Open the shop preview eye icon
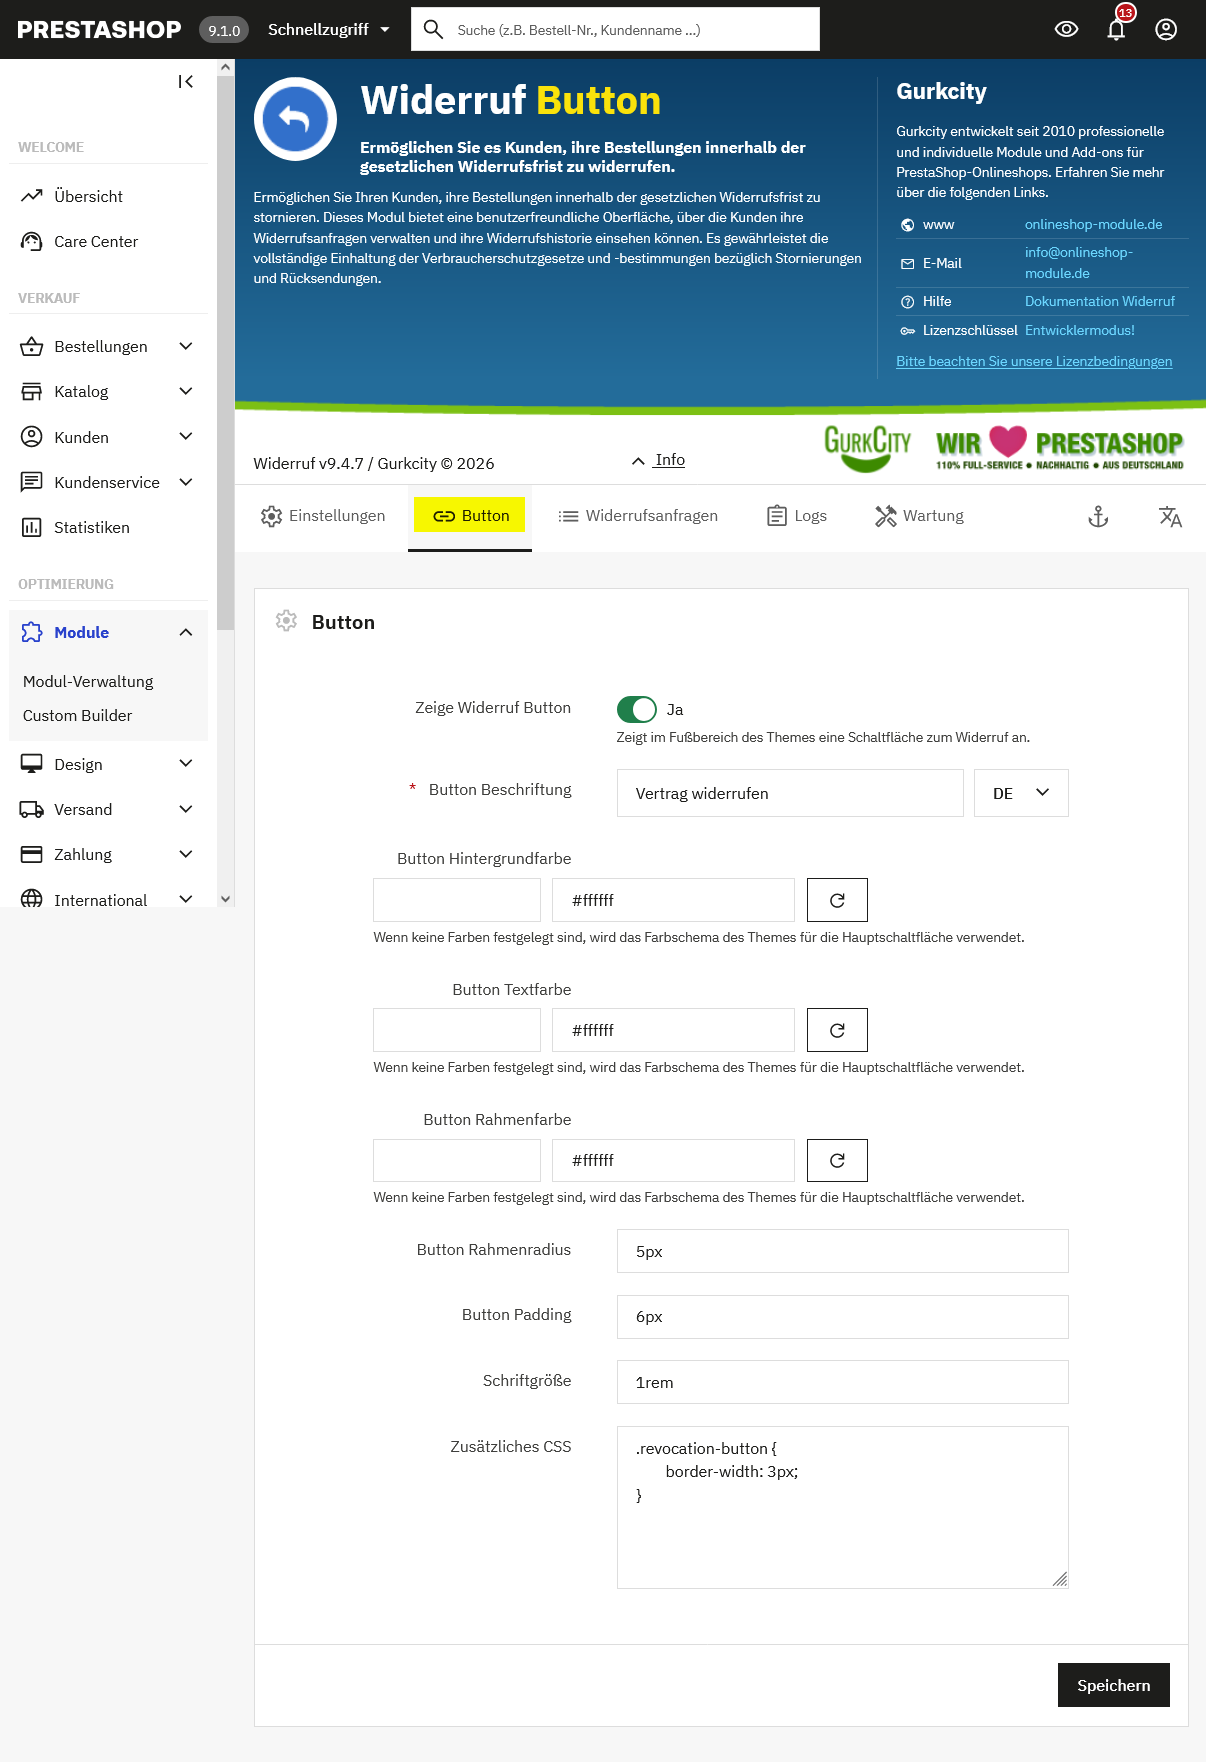This screenshot has height=1762, width=1206. 1067,29
